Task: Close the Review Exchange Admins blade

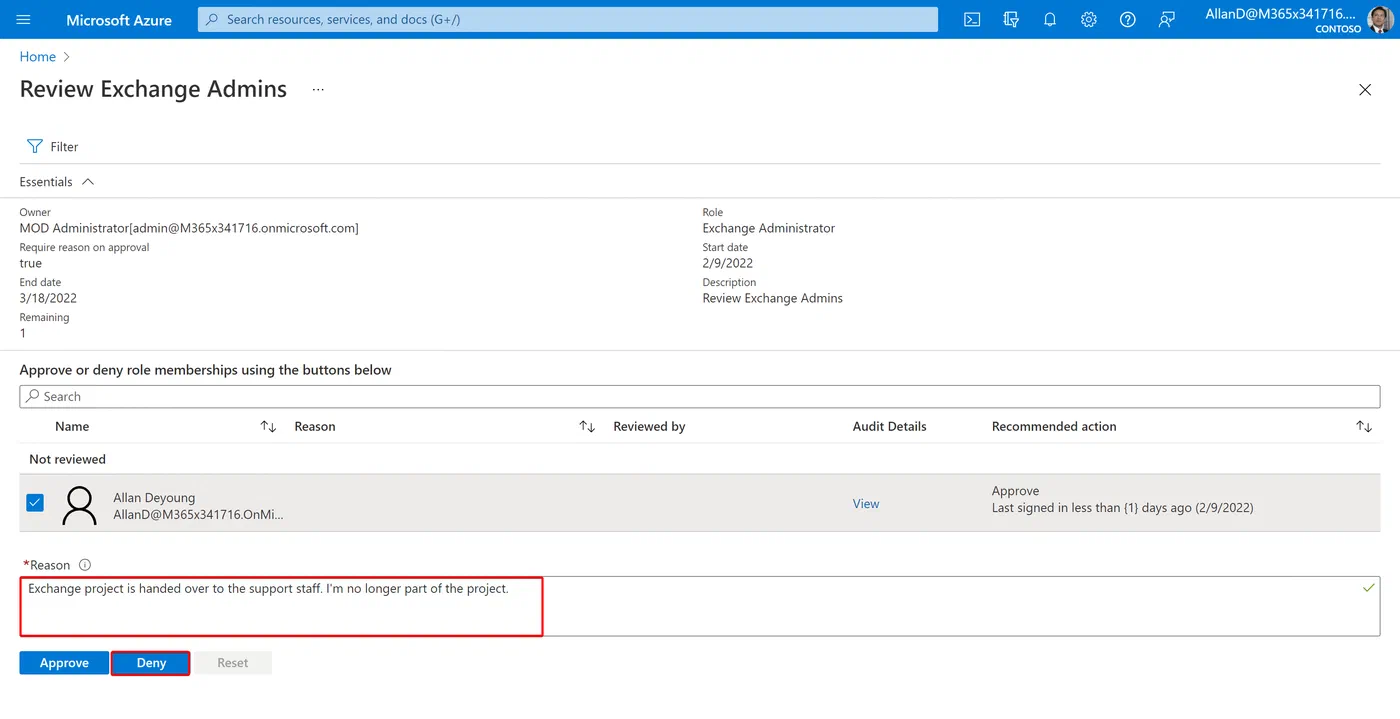Action: (x=1365, y=90)
